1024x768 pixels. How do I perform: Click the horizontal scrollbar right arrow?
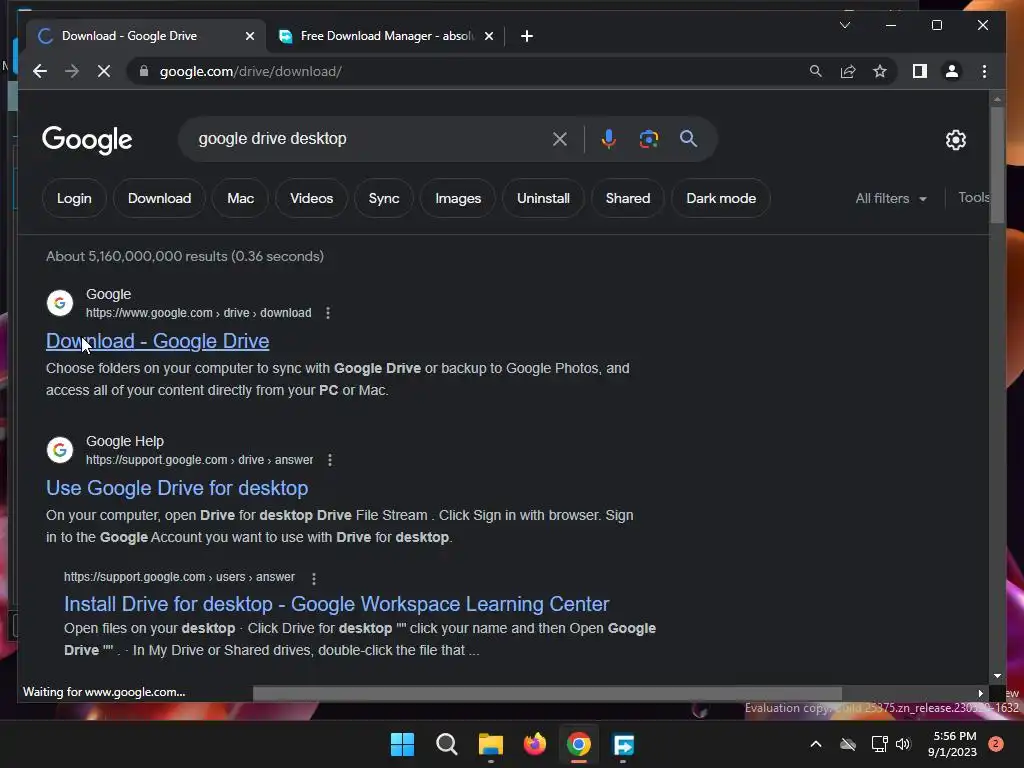point(980,694)
